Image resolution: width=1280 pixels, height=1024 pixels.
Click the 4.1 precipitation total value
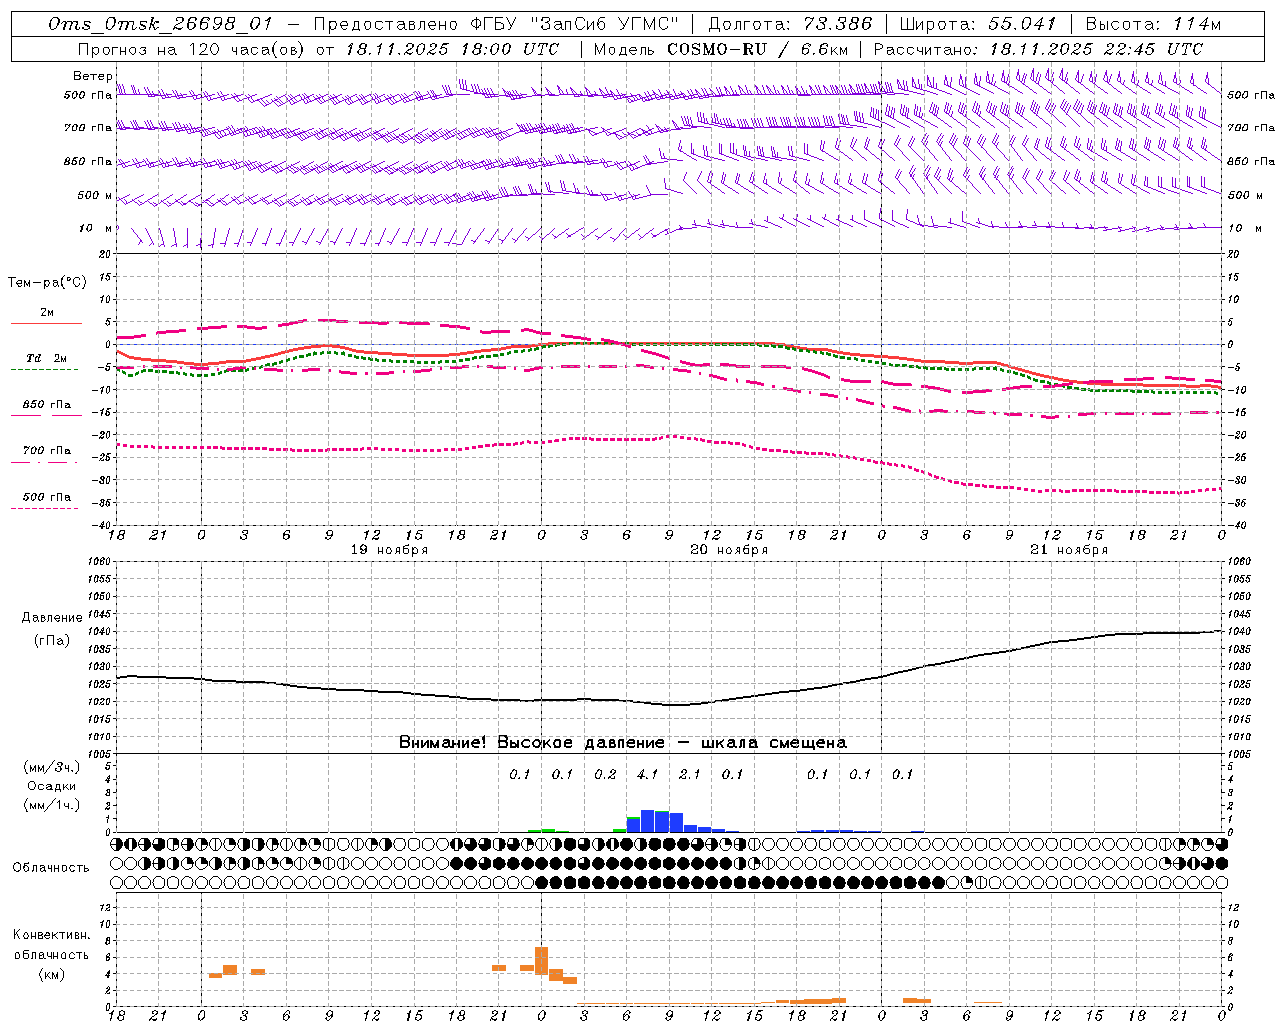(x=647, y=774)
